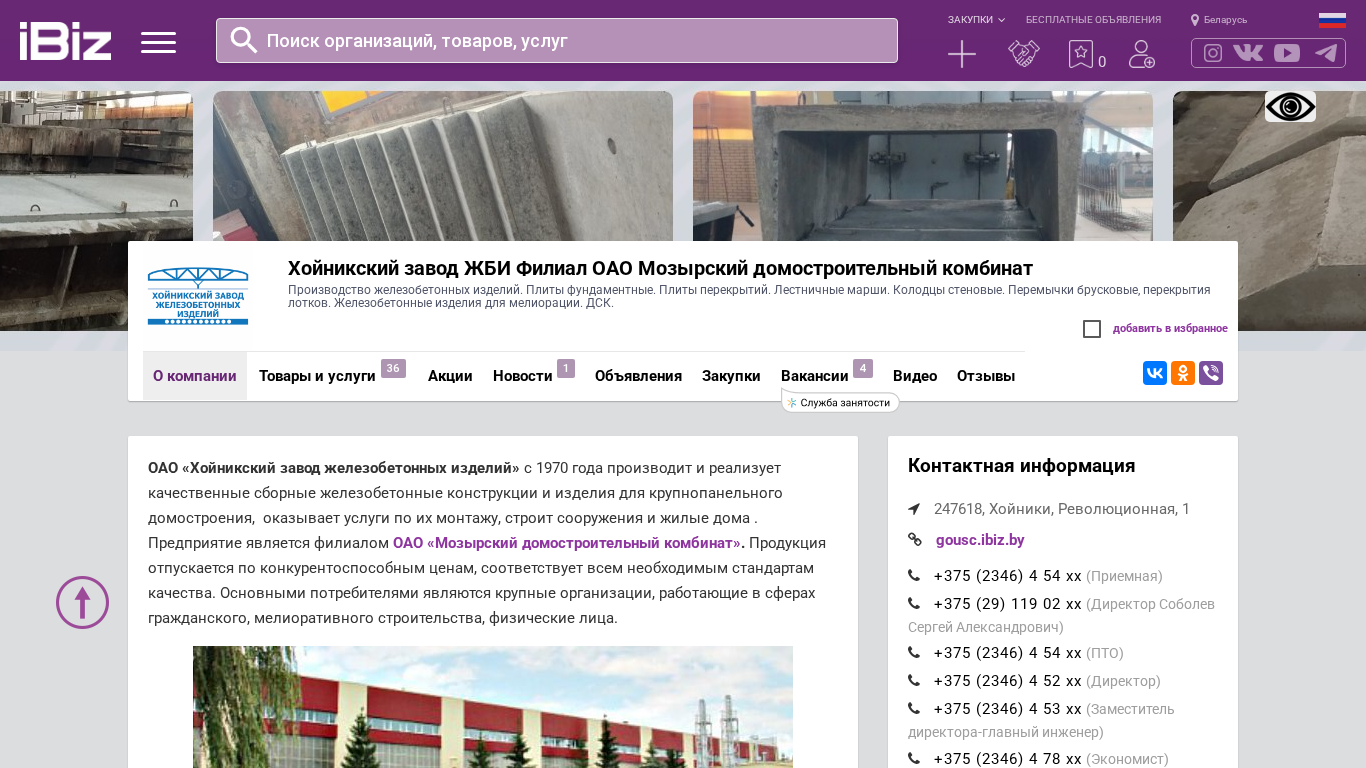This screenshot has width=1366, height=768.
Task: Click the phone icon beside ПТО number
Action: [x=914, y=653]
